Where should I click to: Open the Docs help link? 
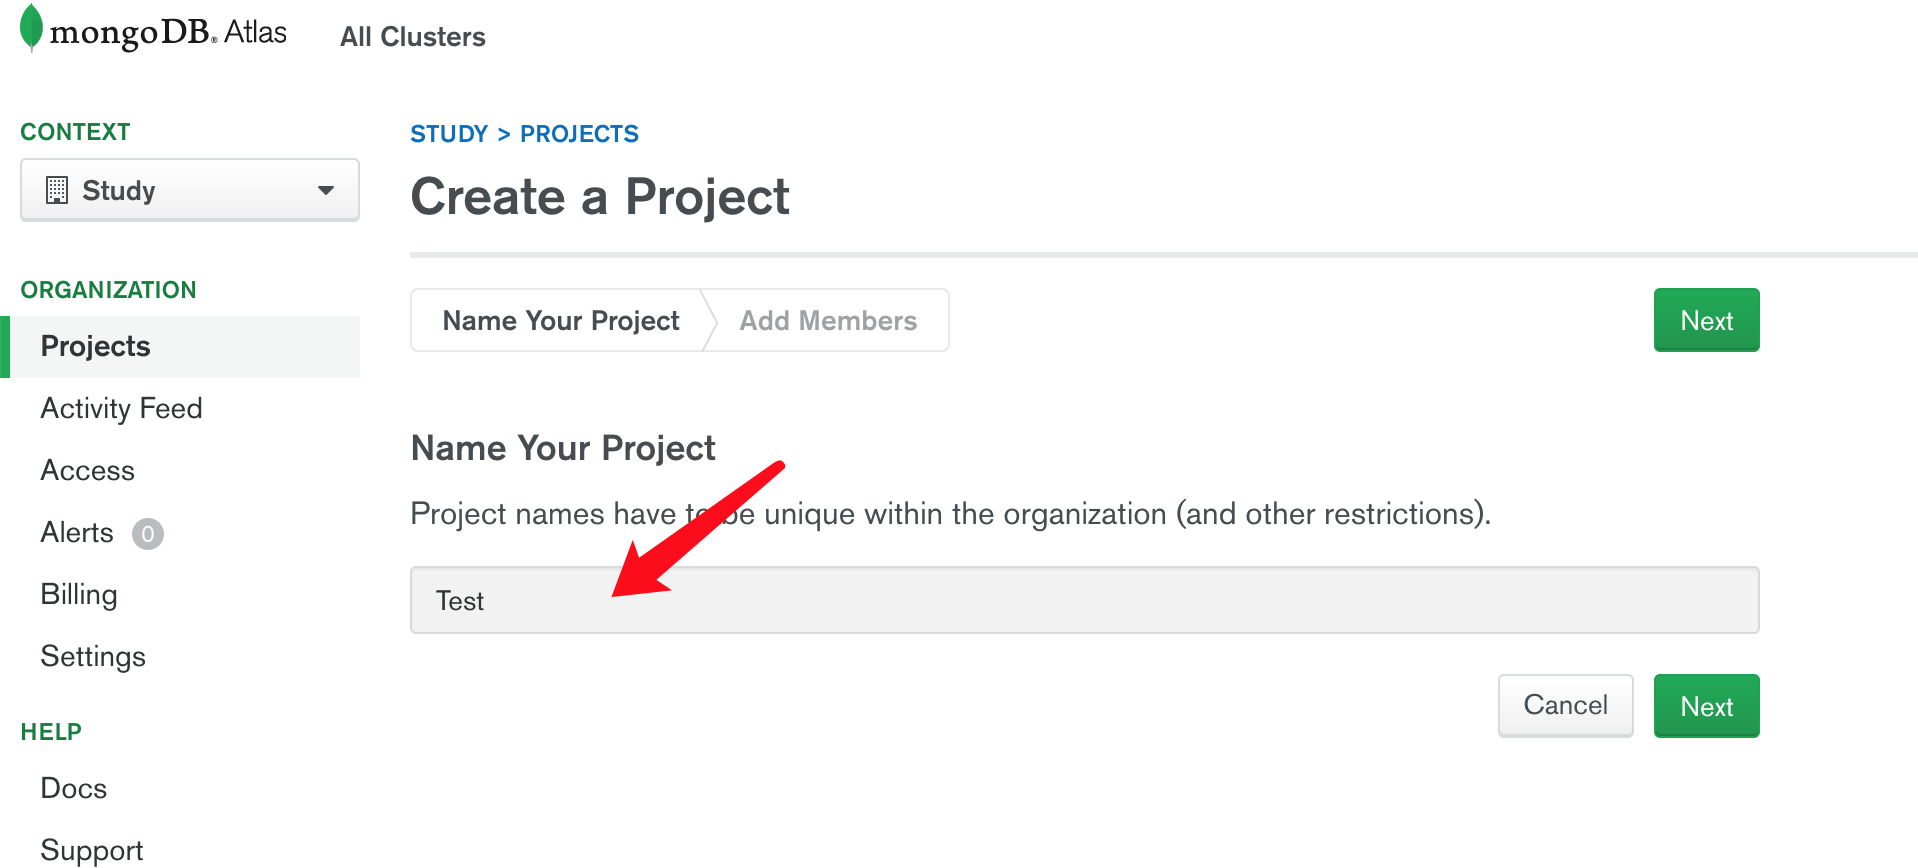tap(74, 788)
